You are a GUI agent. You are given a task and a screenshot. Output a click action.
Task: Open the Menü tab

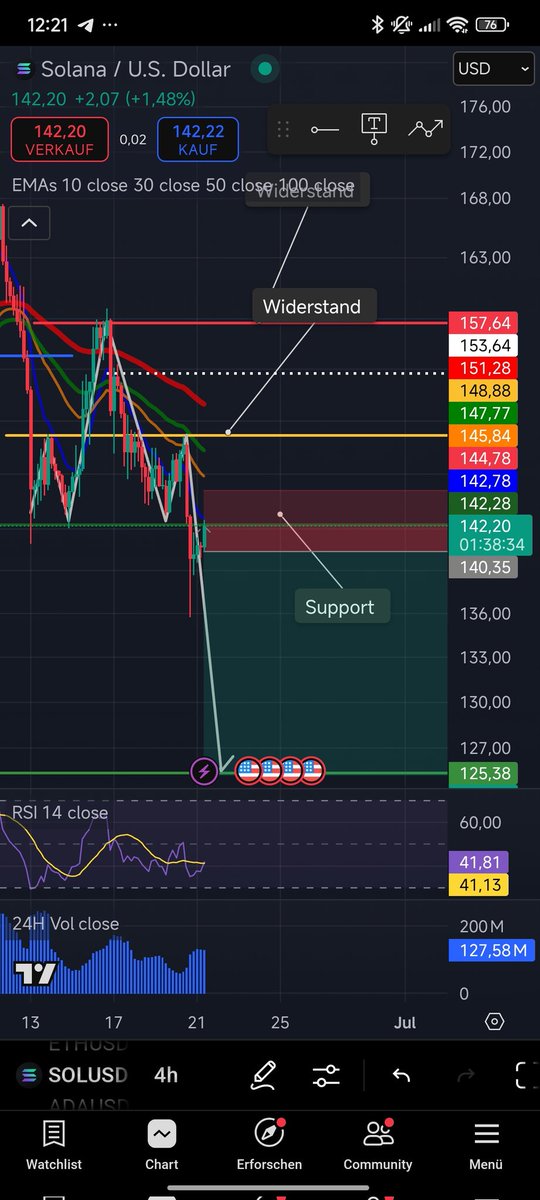486,1145
